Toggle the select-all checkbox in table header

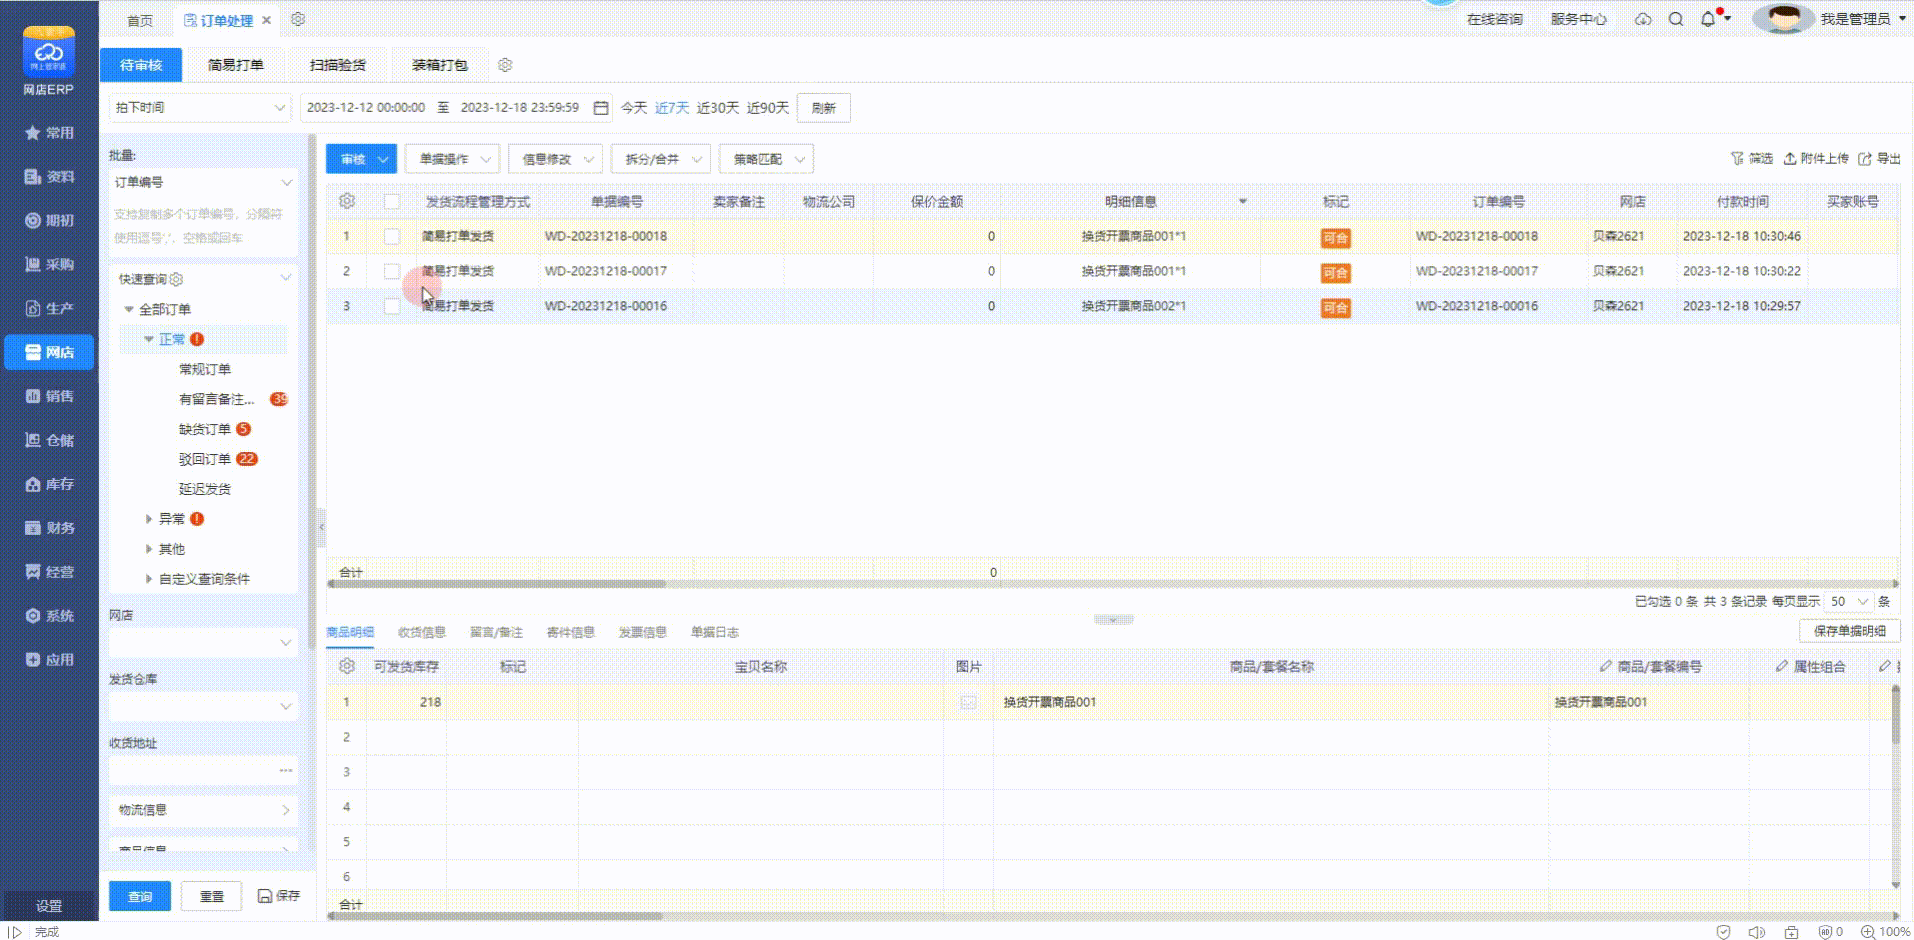pos(392,202)
